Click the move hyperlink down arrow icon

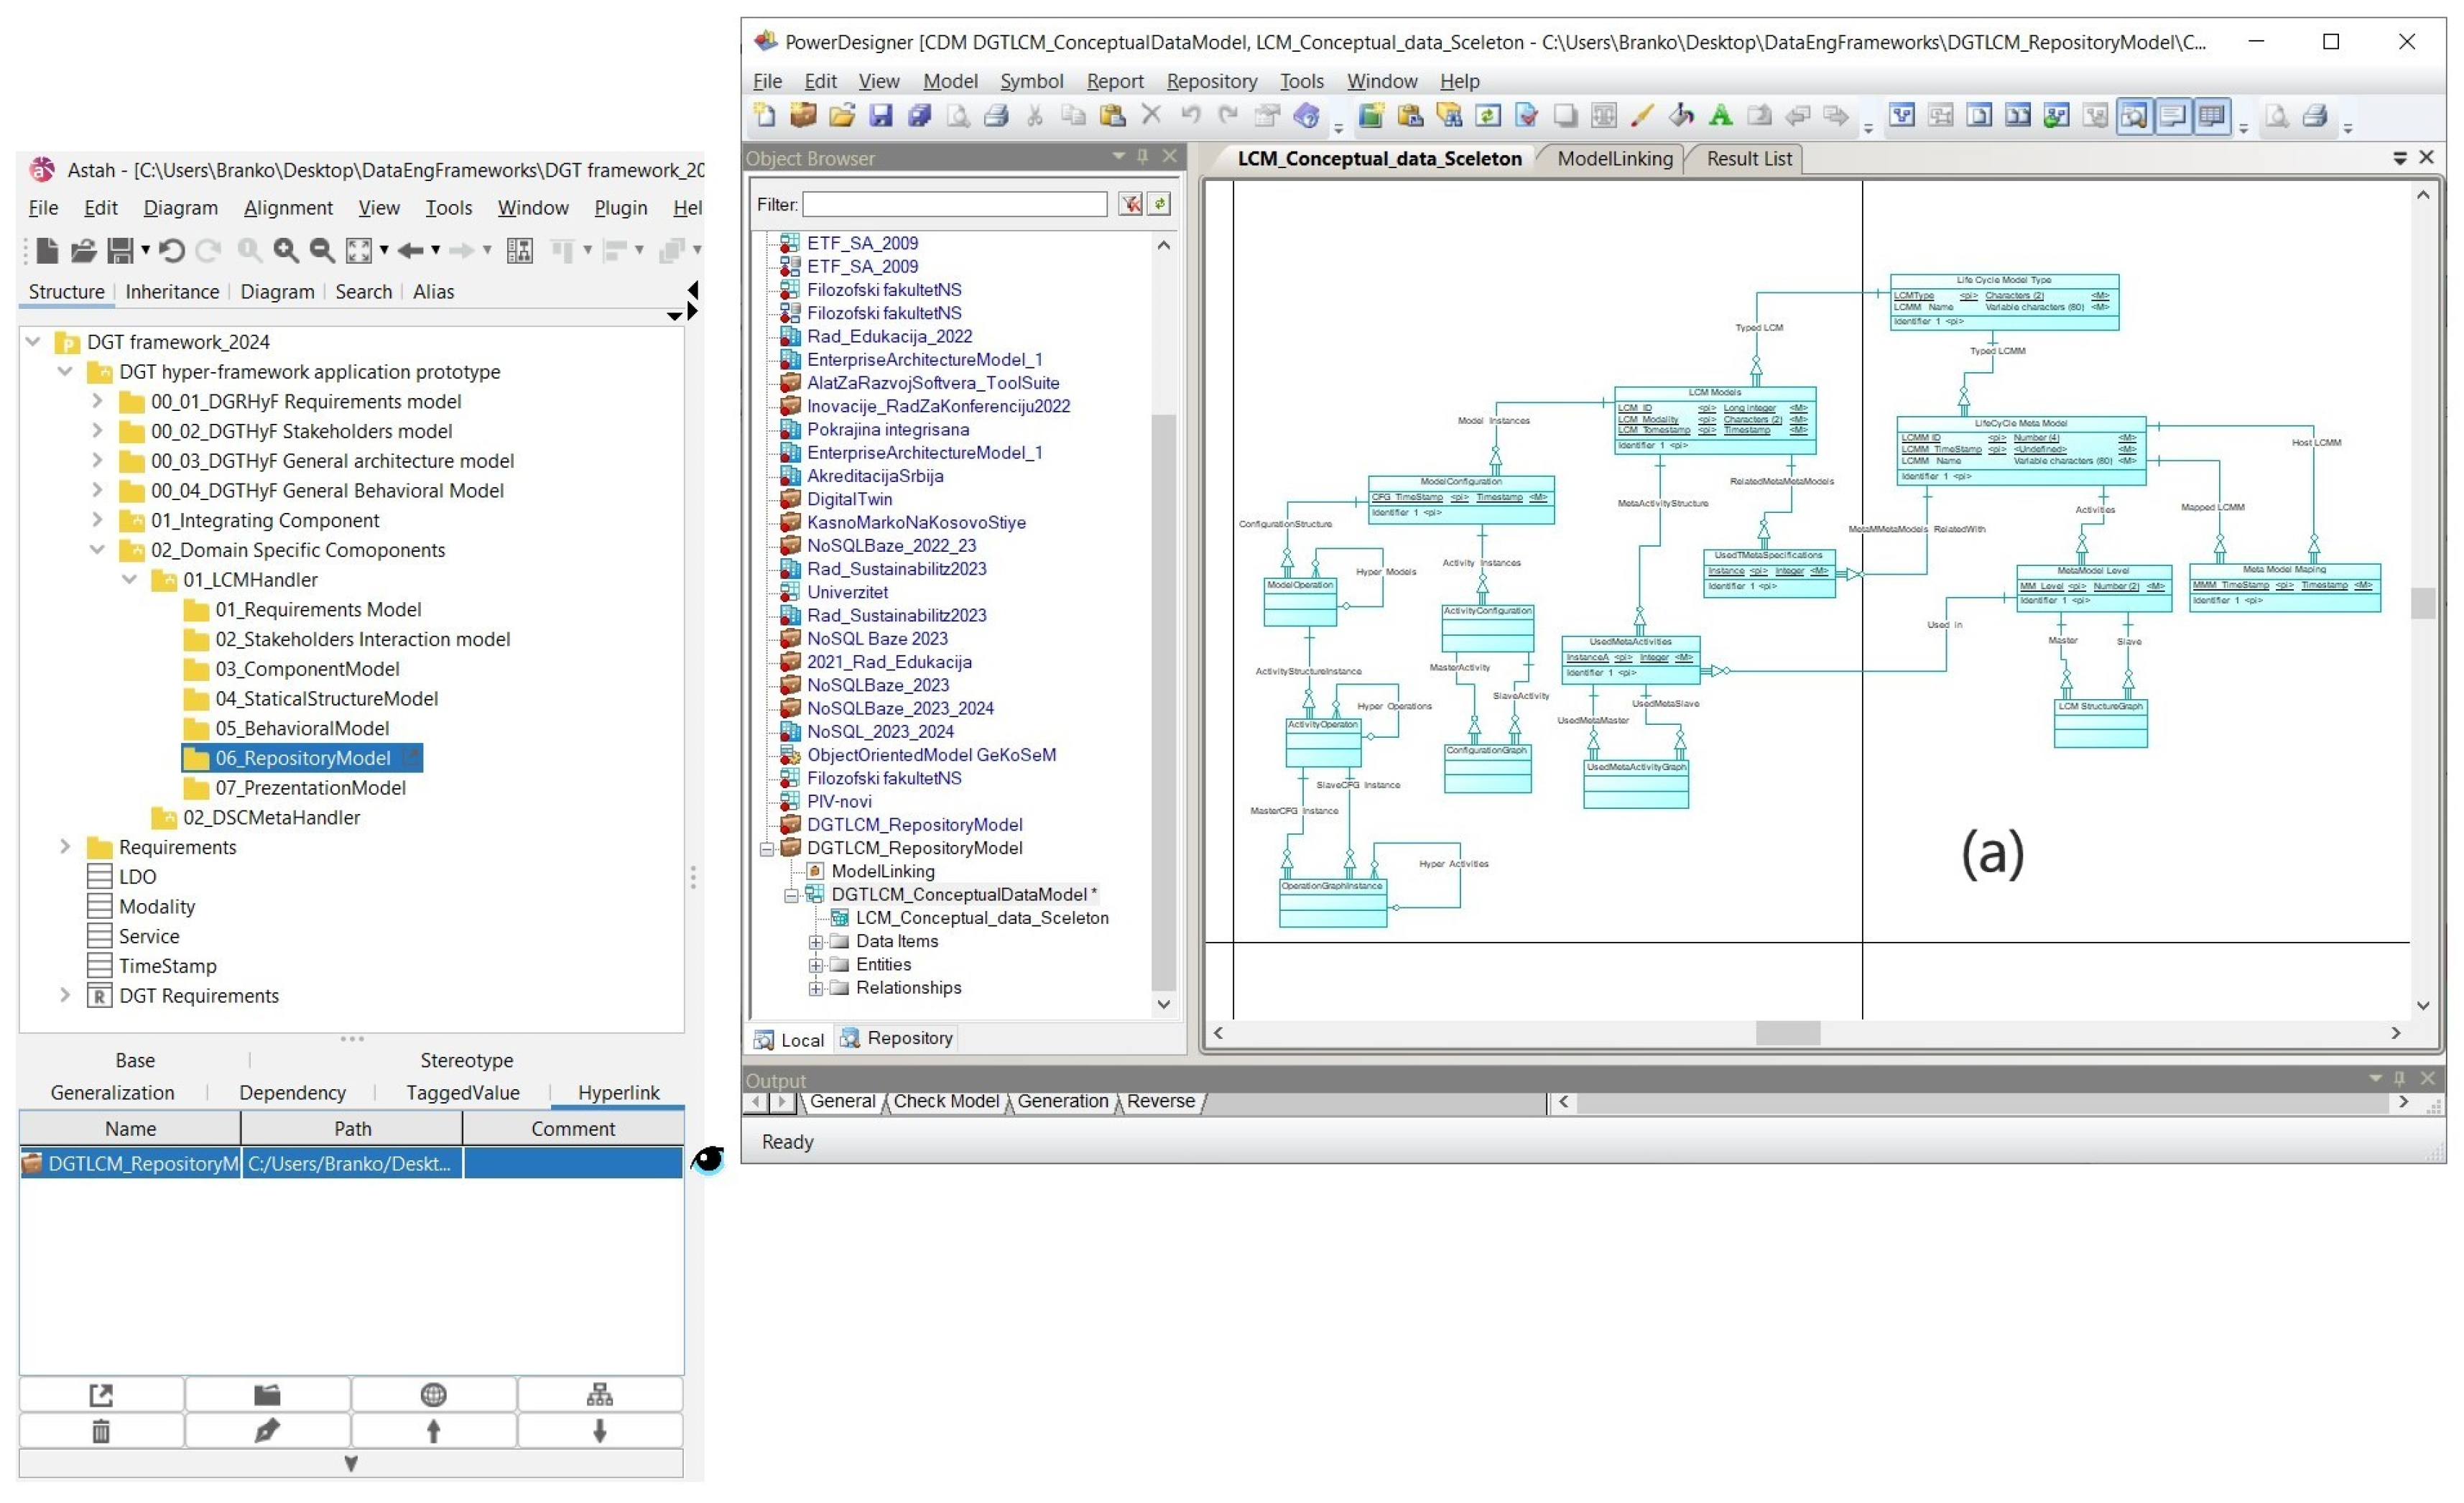tap(599, 1432)
